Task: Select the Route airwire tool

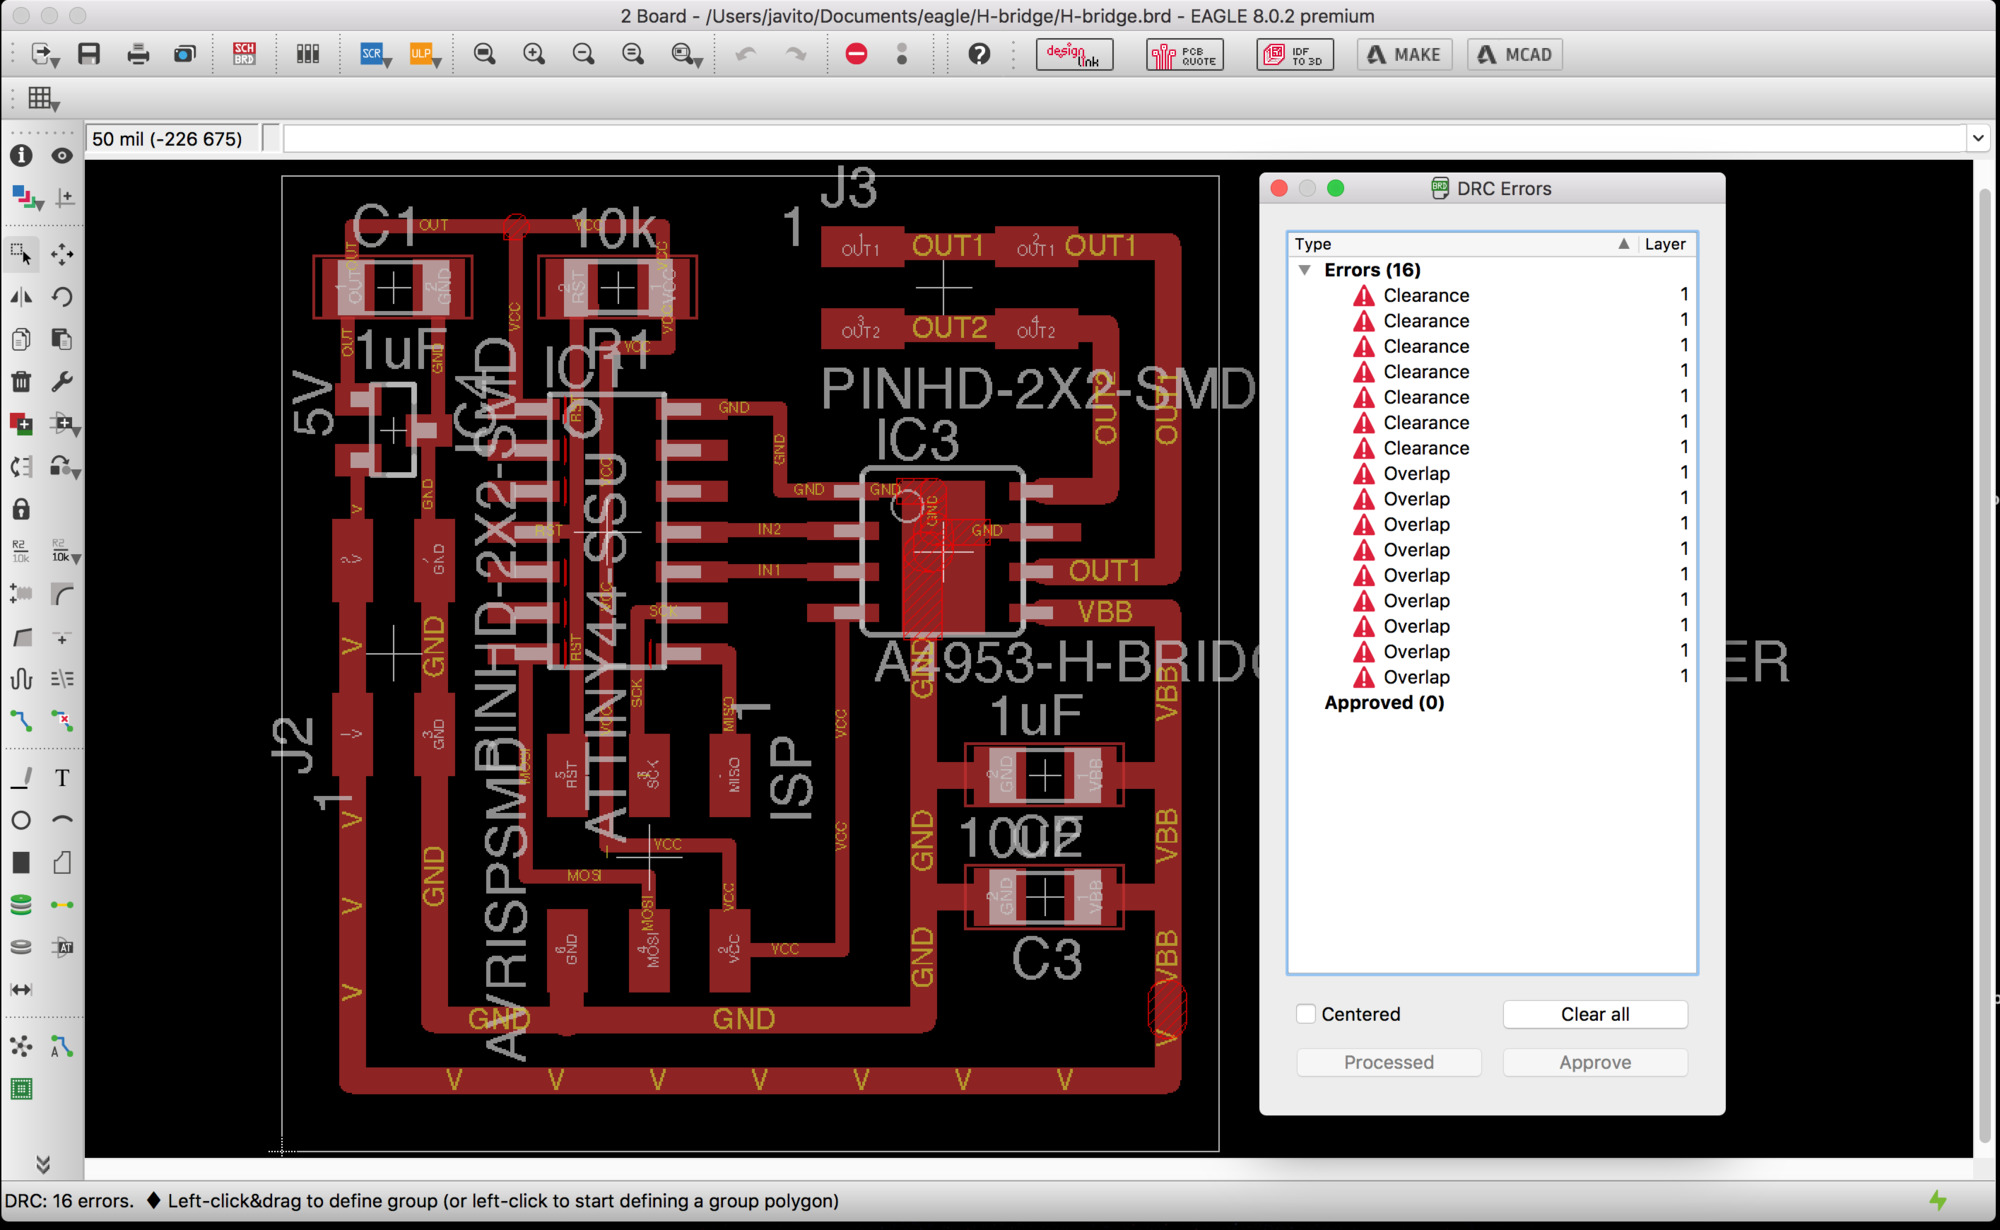Action: click(x=21, y=720)
